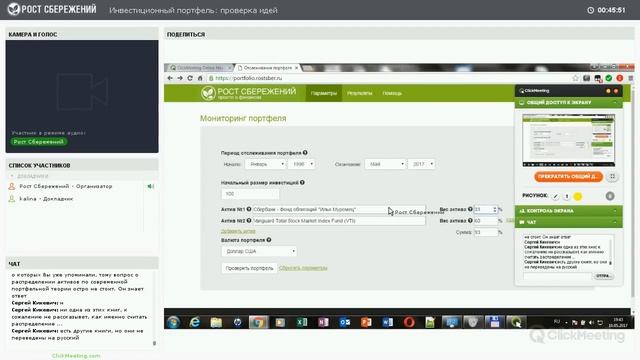This screenshot has height=360, width=640.
Task: Go to browser home page
Action: click(200, 78)
